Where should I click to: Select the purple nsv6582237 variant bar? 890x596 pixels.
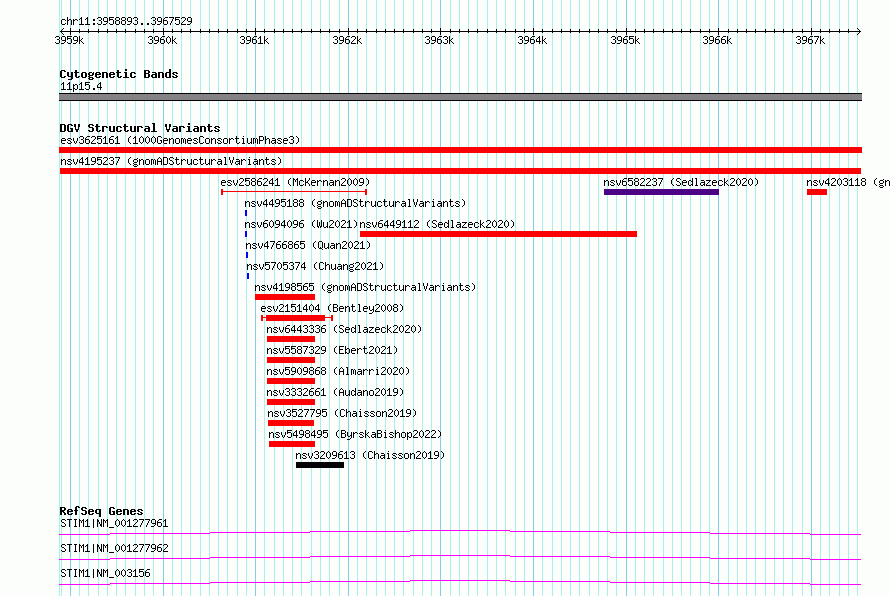pyautogui.click(x=661, y=192)
